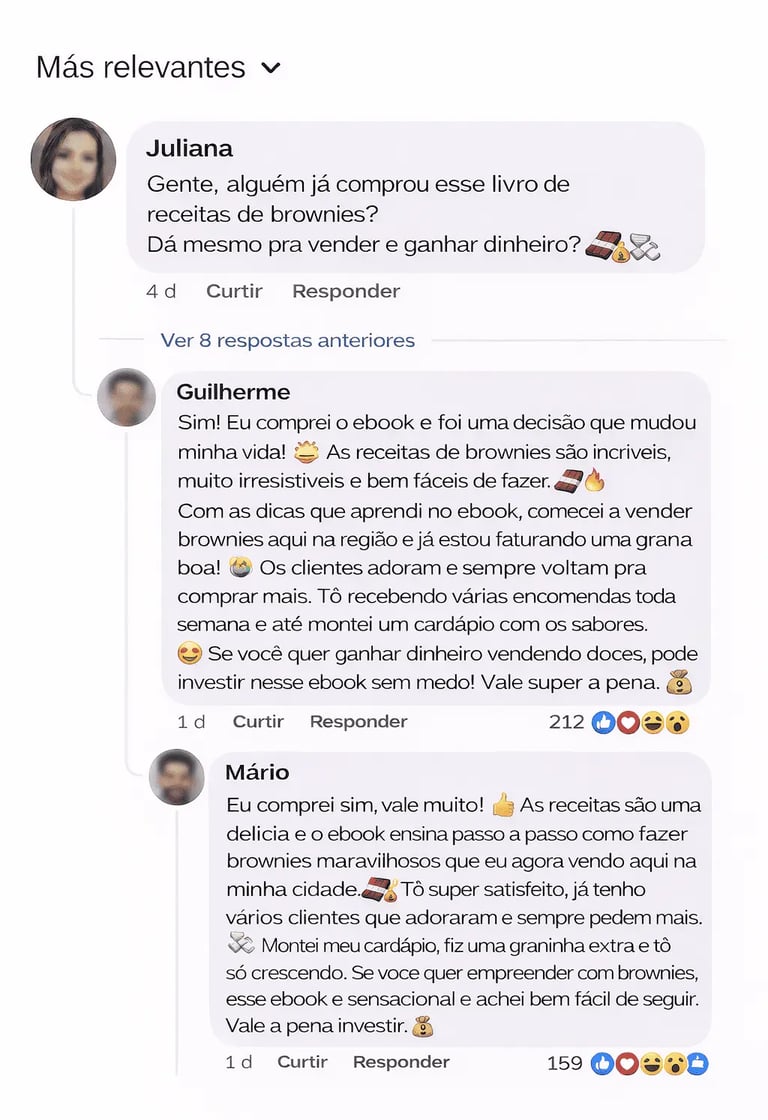Open the Más relevantes sort dropdown
768x1120 pixels.
click(141, 68)
